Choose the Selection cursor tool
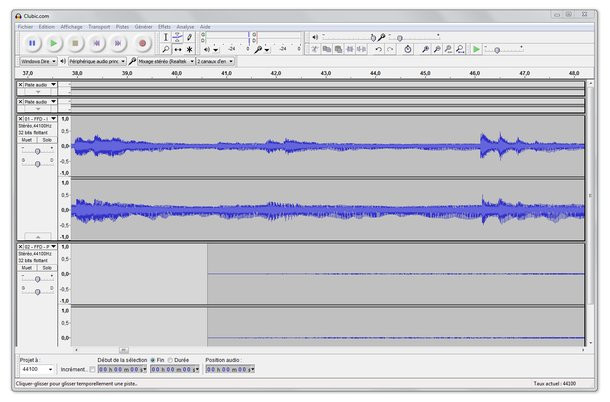 point(166,37)
